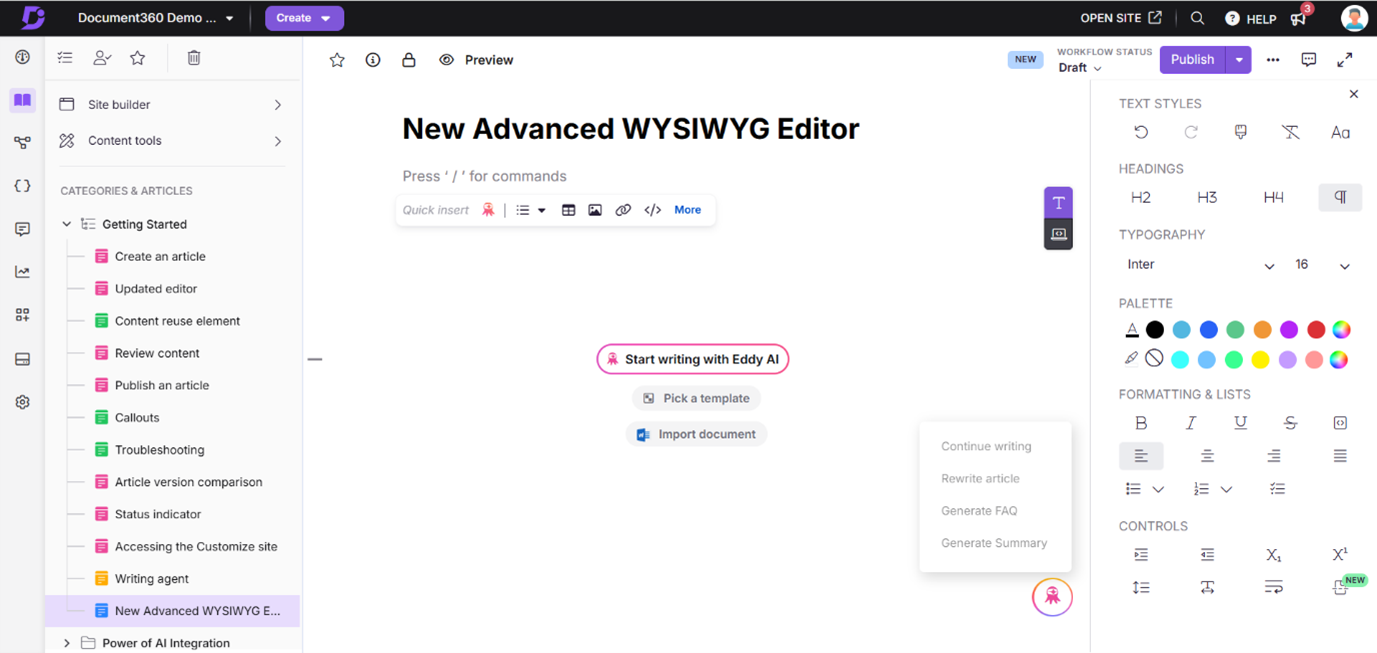1377x653 pixels.
Task: Select Generate Summary from Eddy AI menu
Action: pyautogui.click(x=994, y=543)
